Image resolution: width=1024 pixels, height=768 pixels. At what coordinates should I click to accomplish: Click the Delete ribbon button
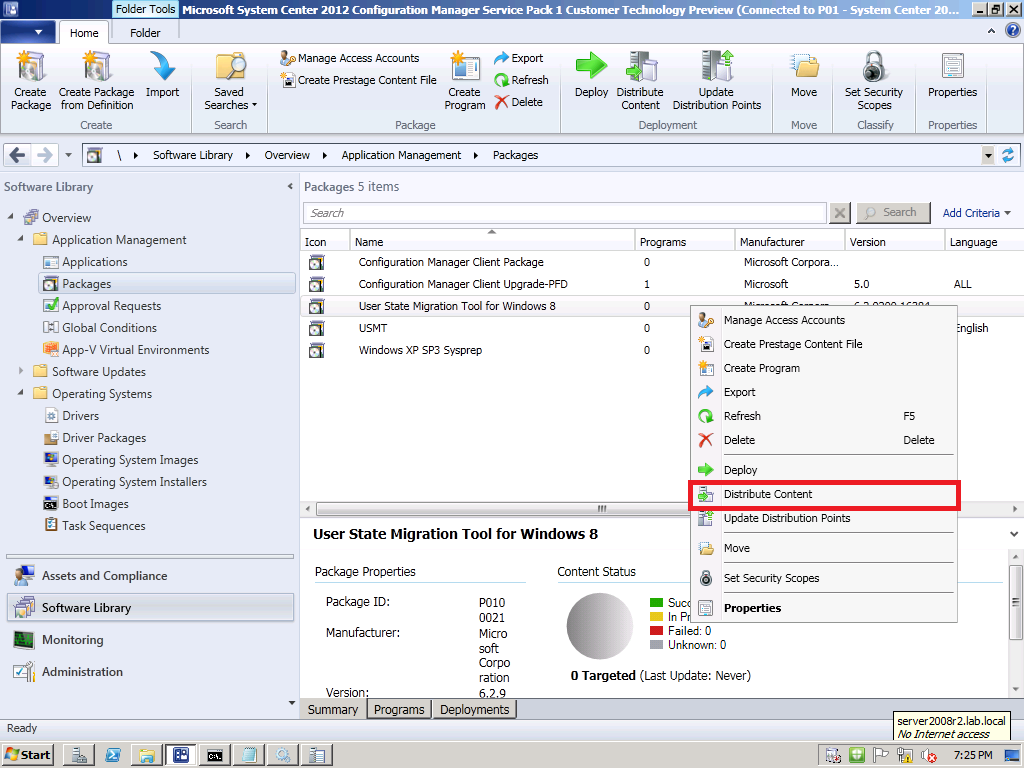pyautogui.click(x=519, y=102)
